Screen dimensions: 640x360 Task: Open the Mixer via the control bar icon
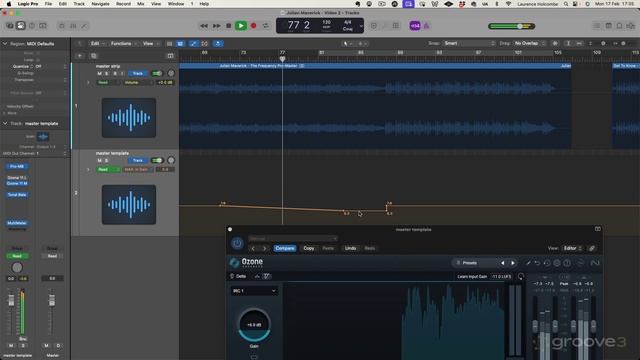point(73,26)
